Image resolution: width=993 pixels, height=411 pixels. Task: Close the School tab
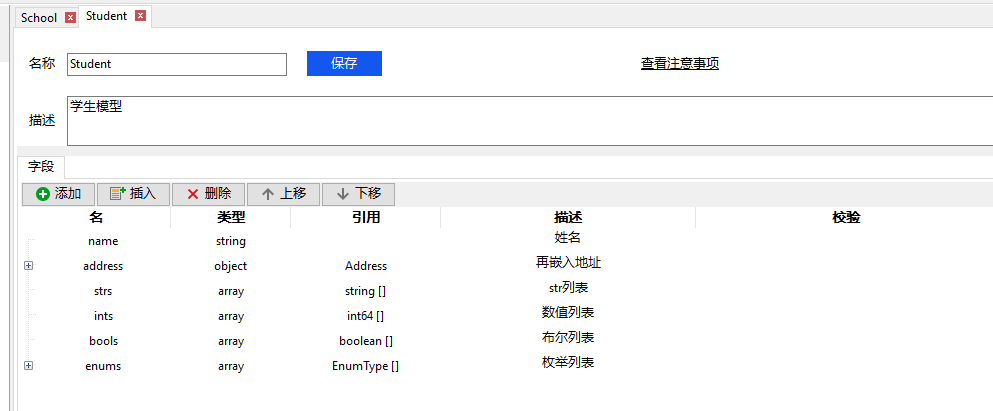70,18
